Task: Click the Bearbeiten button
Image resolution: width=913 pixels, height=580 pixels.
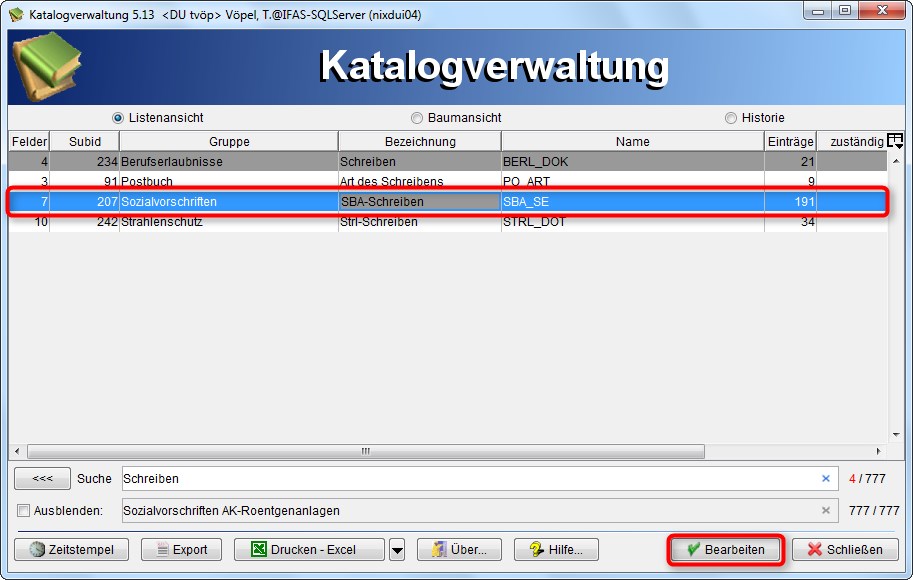Action: pyautogui.click(x=726, y=550)
